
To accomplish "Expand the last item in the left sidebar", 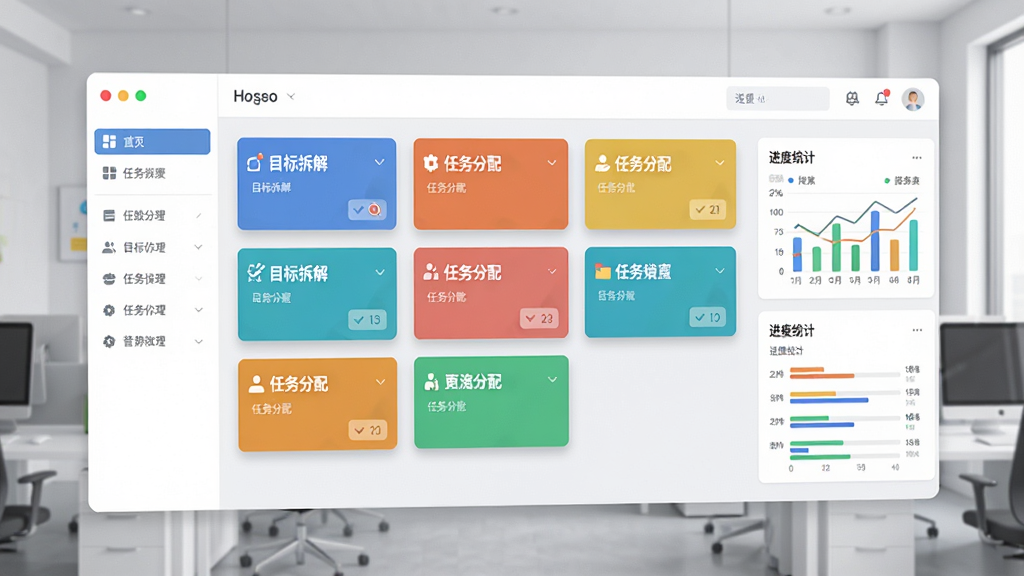I will (x=199, y=342).
